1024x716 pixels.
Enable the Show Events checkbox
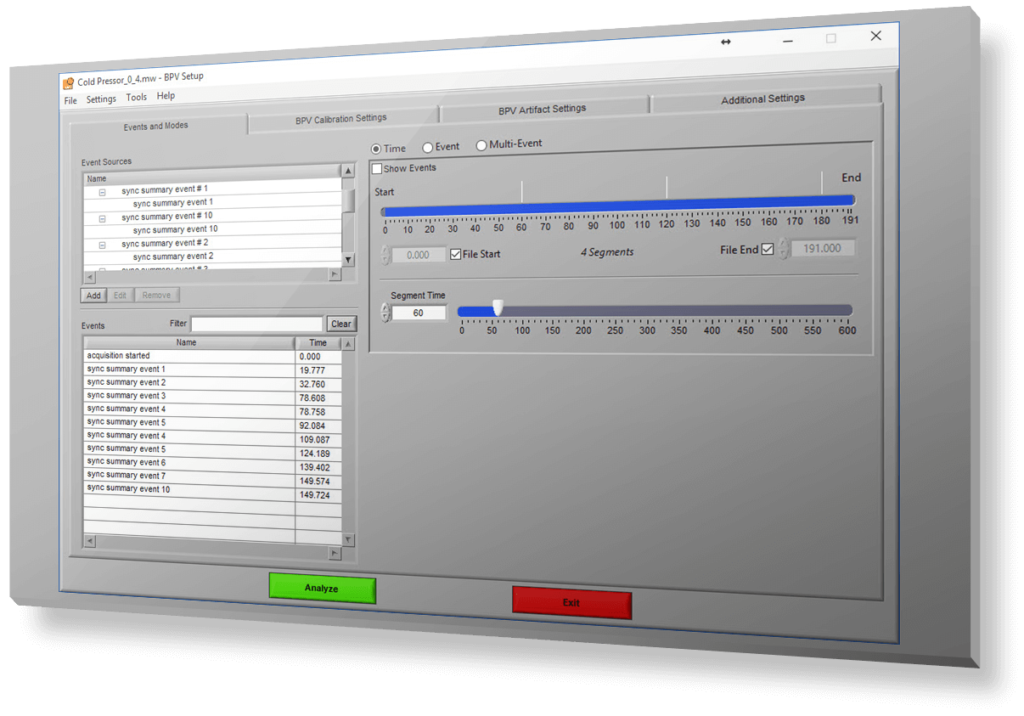coord(378,169)
